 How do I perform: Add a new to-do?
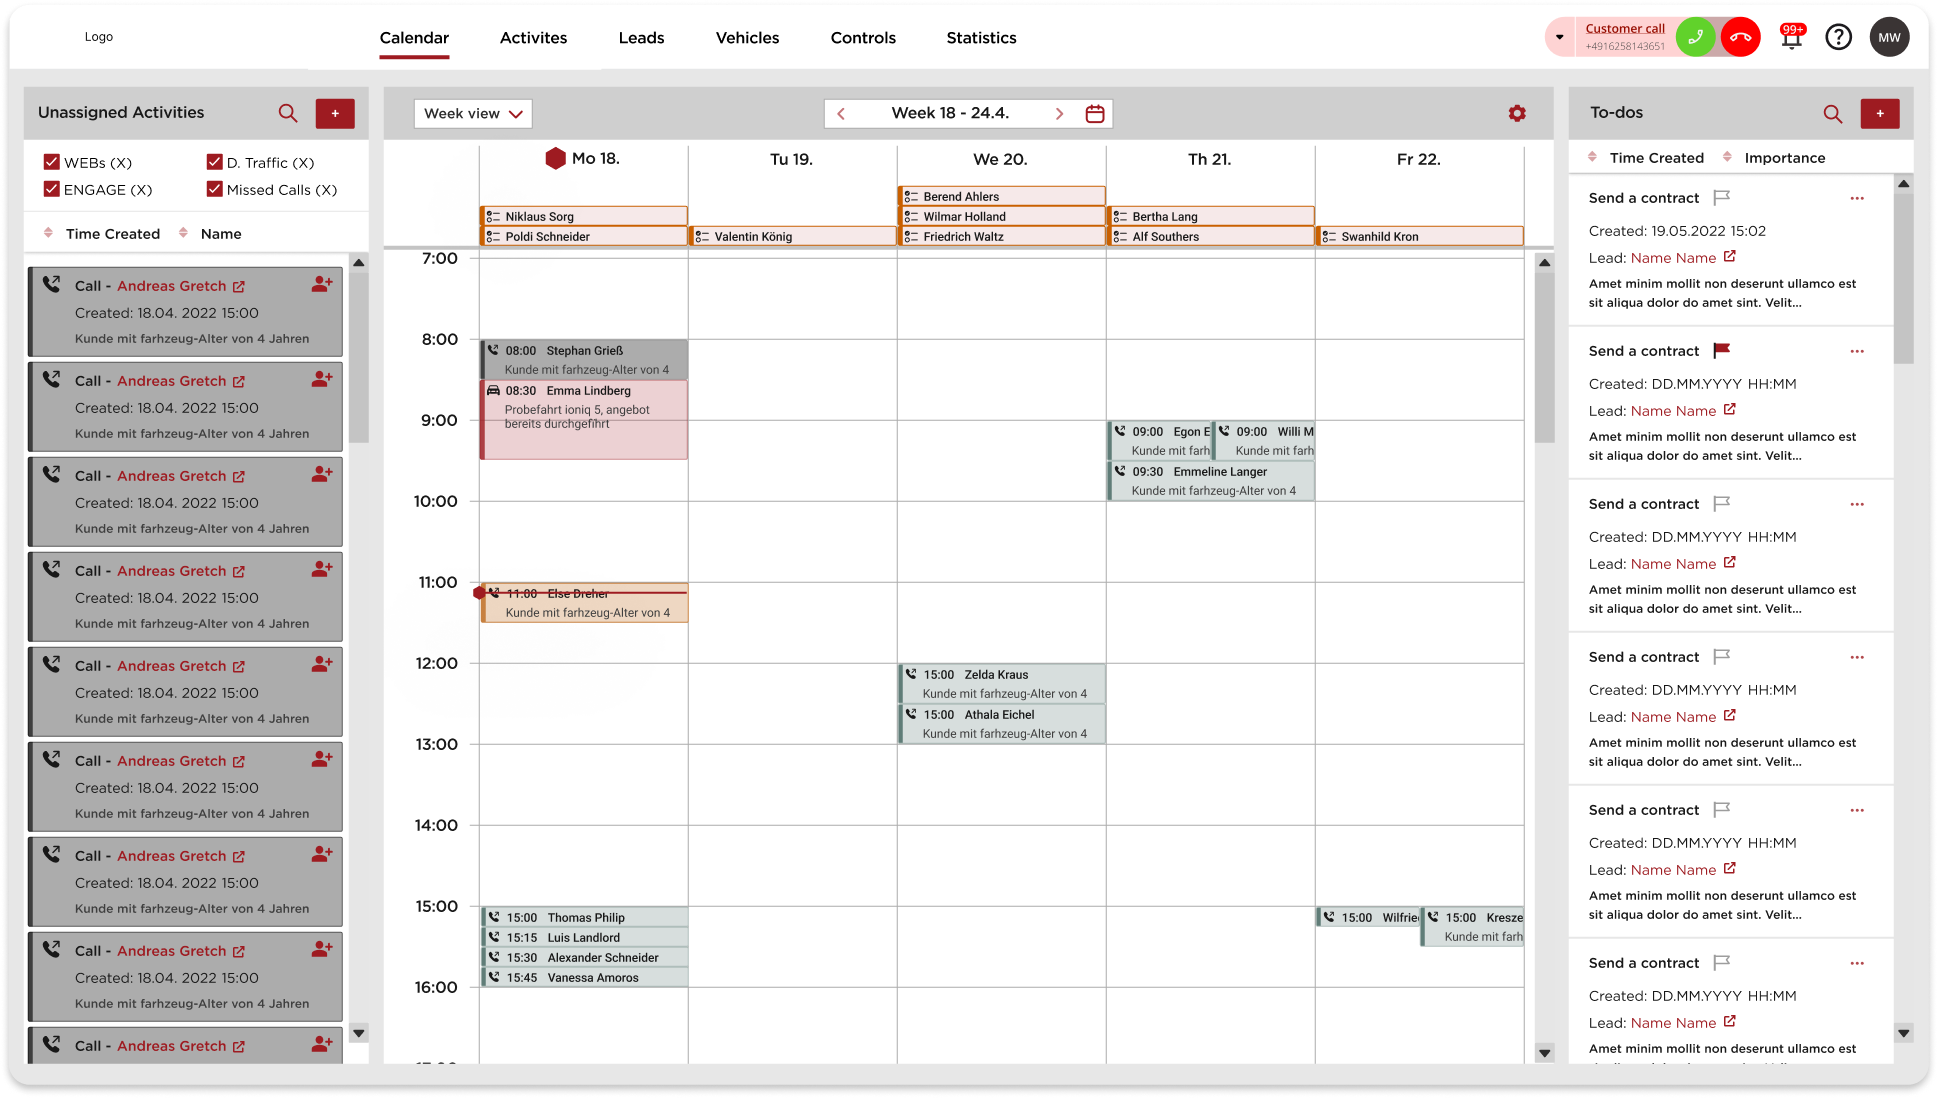click(1880, 114)
